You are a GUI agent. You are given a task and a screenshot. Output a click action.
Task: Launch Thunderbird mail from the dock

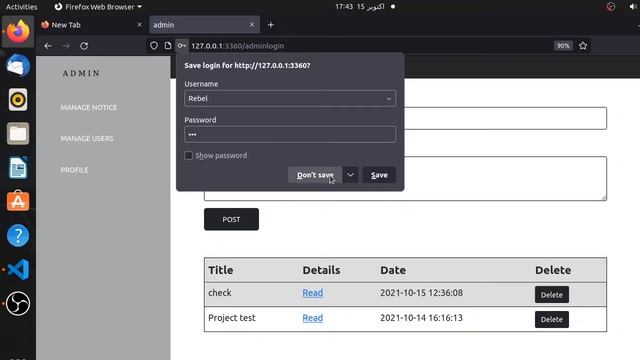pyautogui.click(x=18, y=65)
